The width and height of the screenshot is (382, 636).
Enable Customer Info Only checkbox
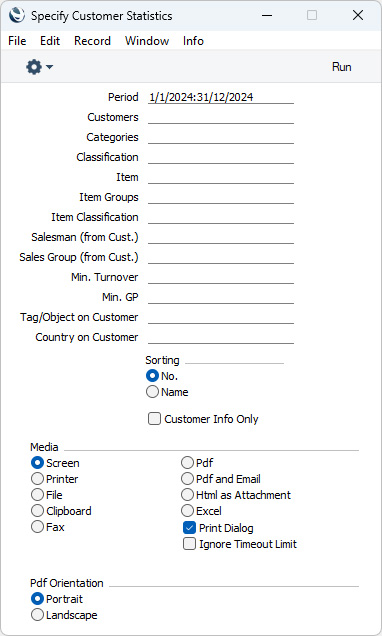pyautogui.click(x=155, y=419)
